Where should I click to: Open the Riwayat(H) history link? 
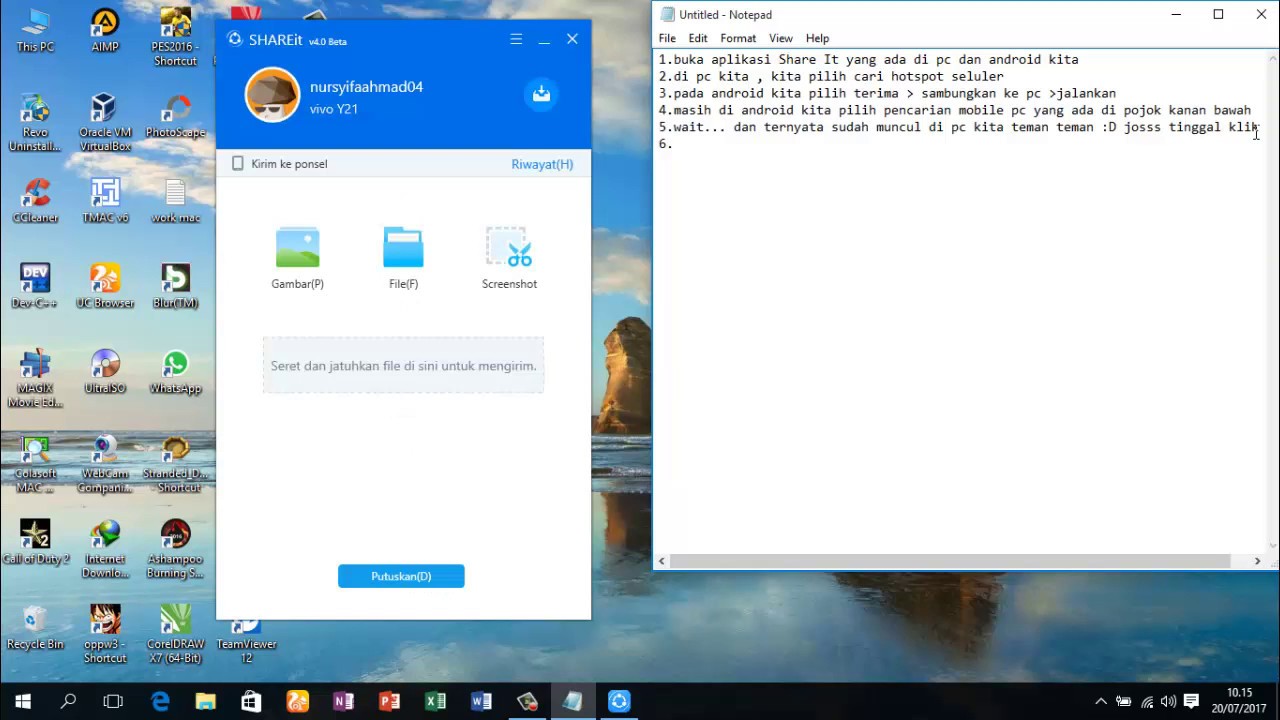(542, 164)
